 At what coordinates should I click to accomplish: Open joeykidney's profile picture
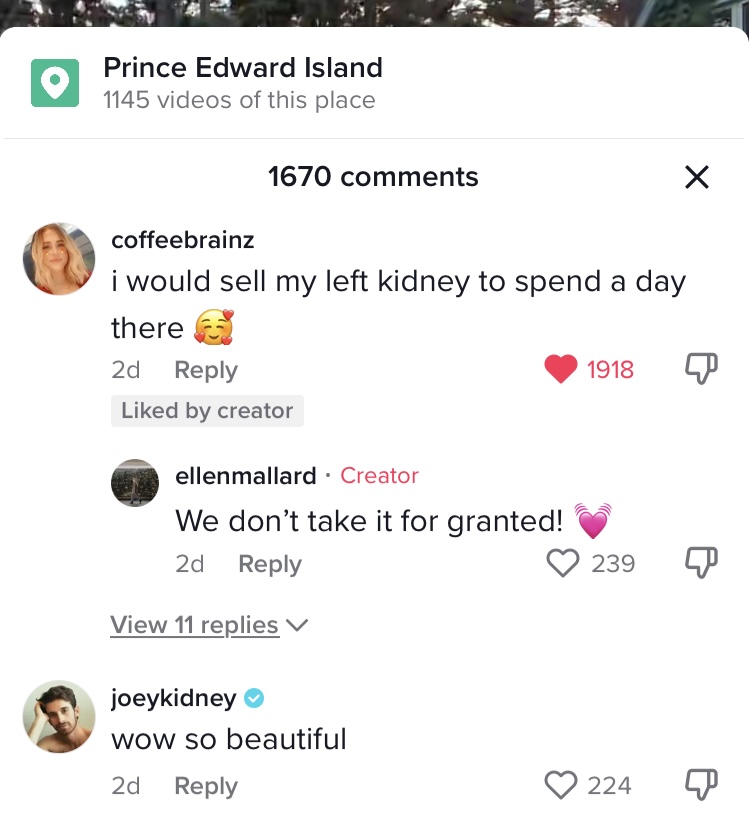[59, 716]
